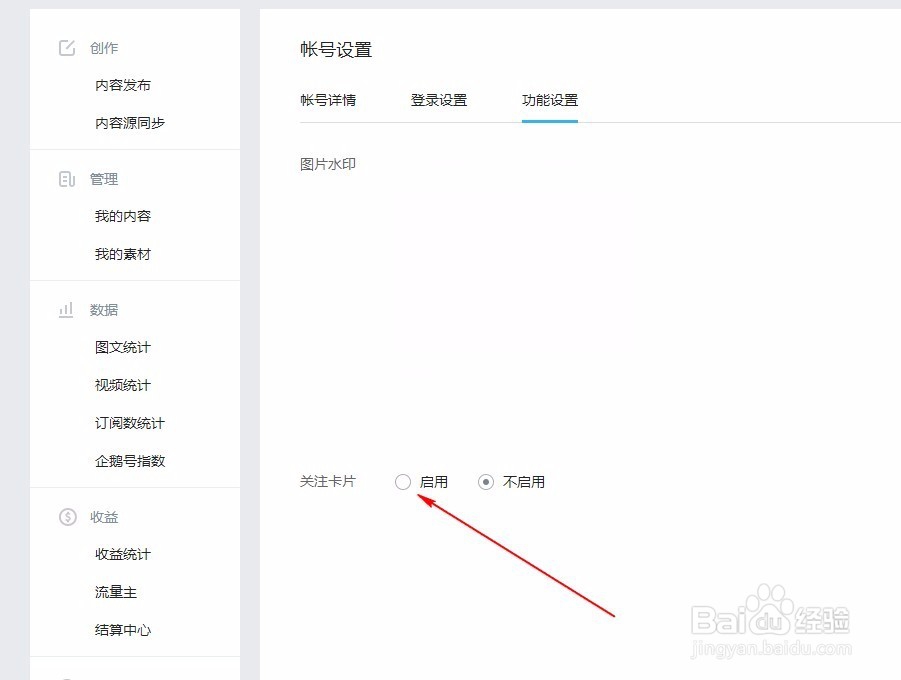
Task: Click the pen icon beside 创作
Action: [66, 47]
